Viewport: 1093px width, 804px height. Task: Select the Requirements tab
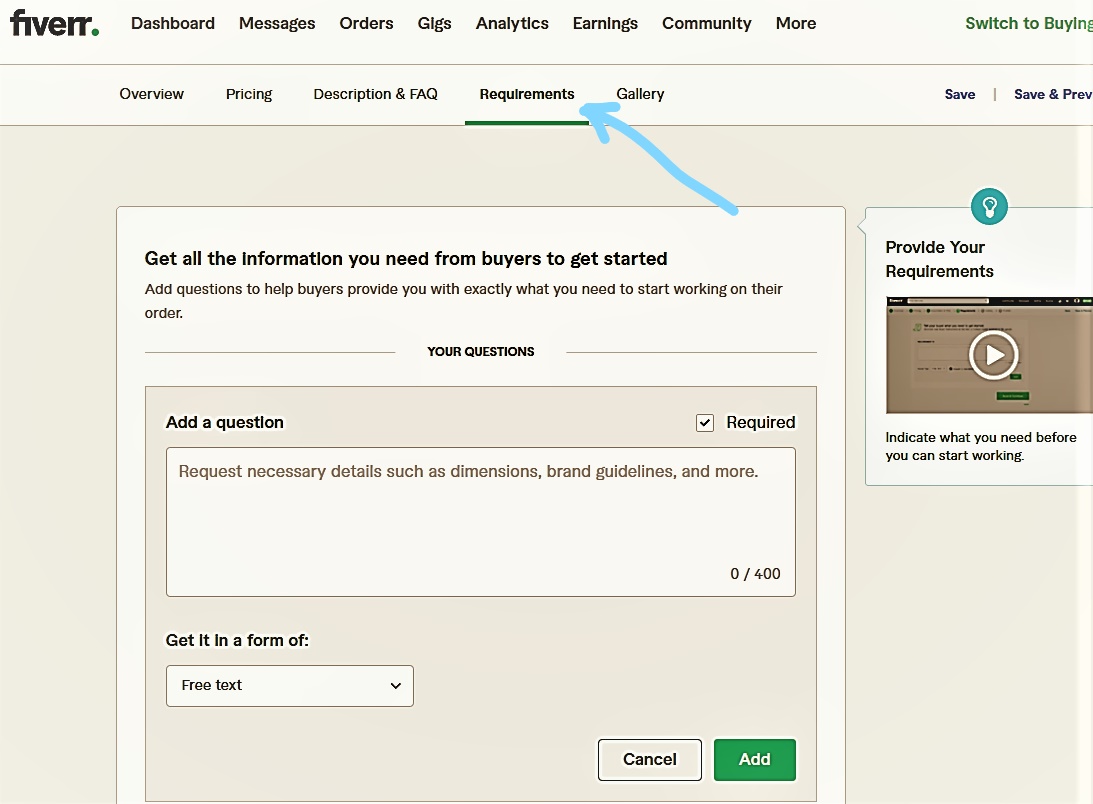(x=527, y=94)
